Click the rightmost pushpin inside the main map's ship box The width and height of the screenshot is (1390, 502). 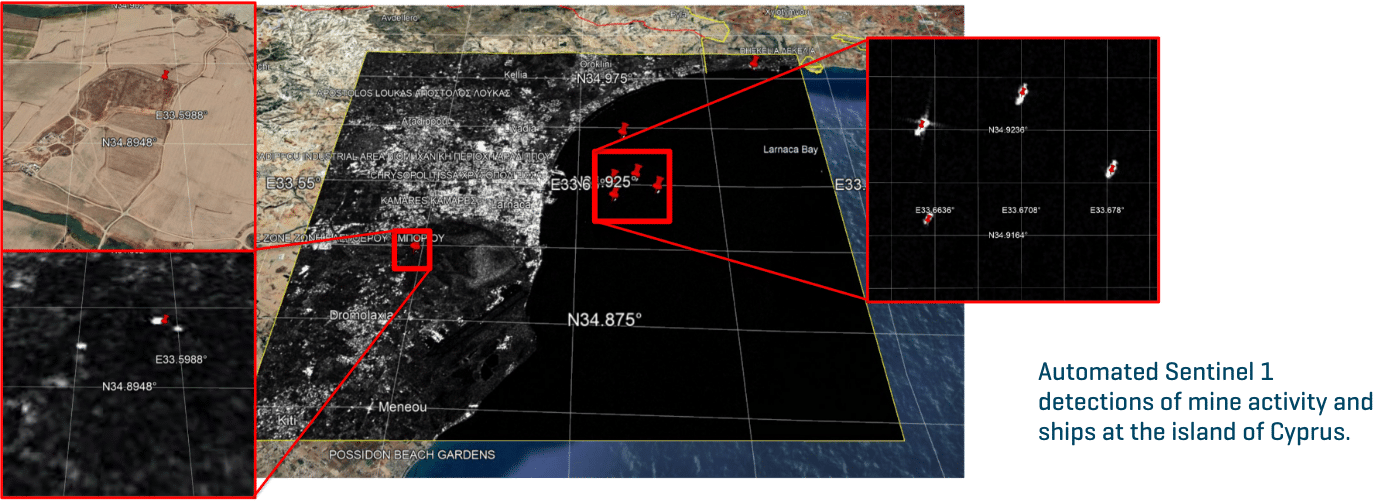tap(658, 183)
